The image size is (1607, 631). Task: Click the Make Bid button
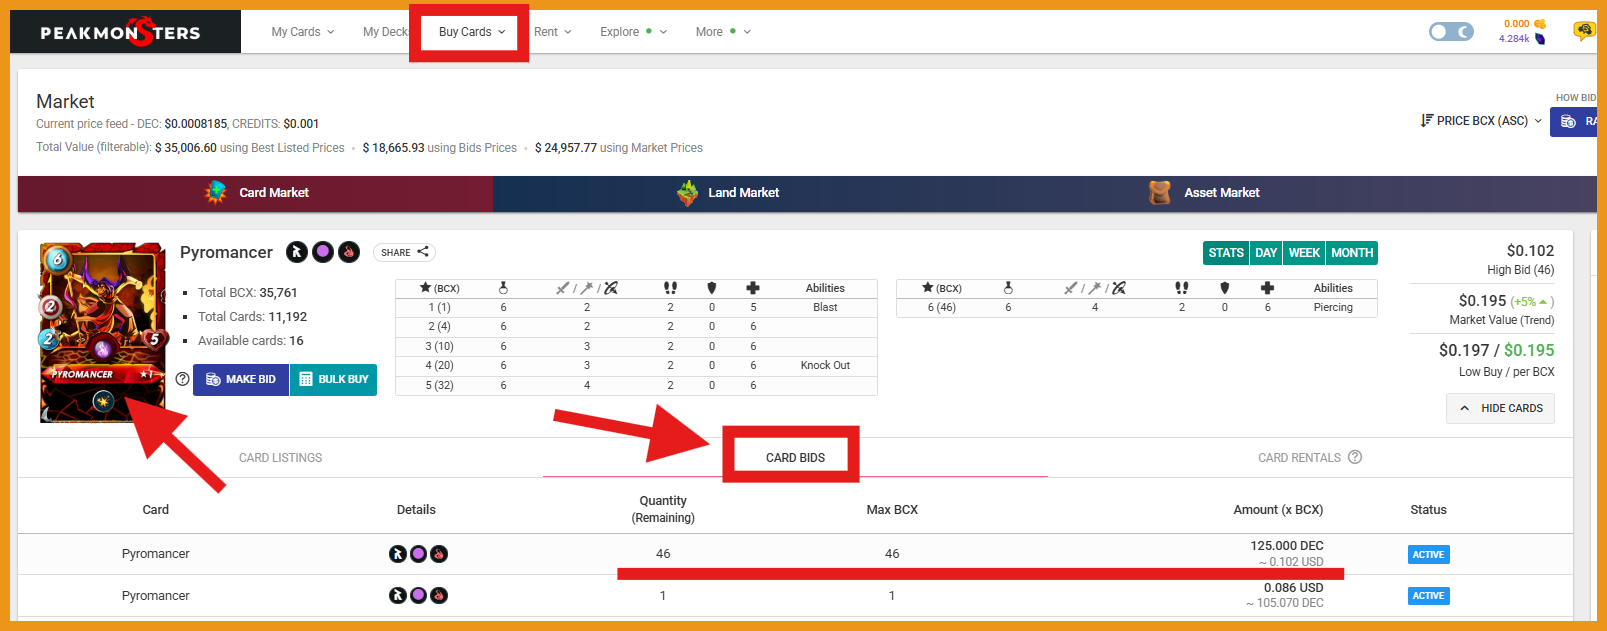[241, 380]
